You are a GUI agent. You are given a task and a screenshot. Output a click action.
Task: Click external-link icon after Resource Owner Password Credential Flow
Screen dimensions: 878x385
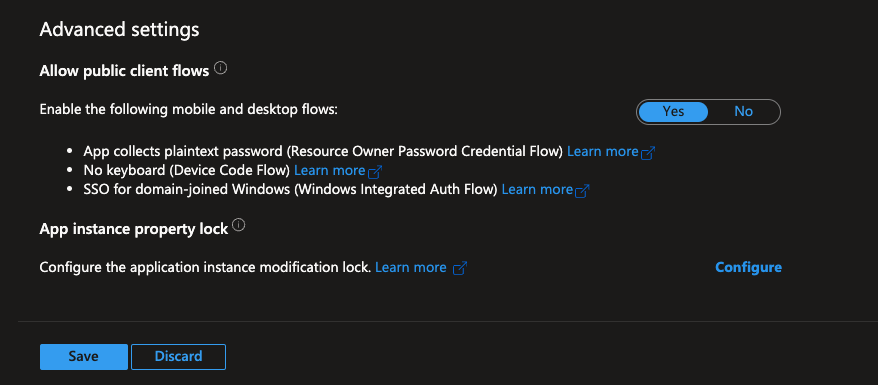point(648,153)
